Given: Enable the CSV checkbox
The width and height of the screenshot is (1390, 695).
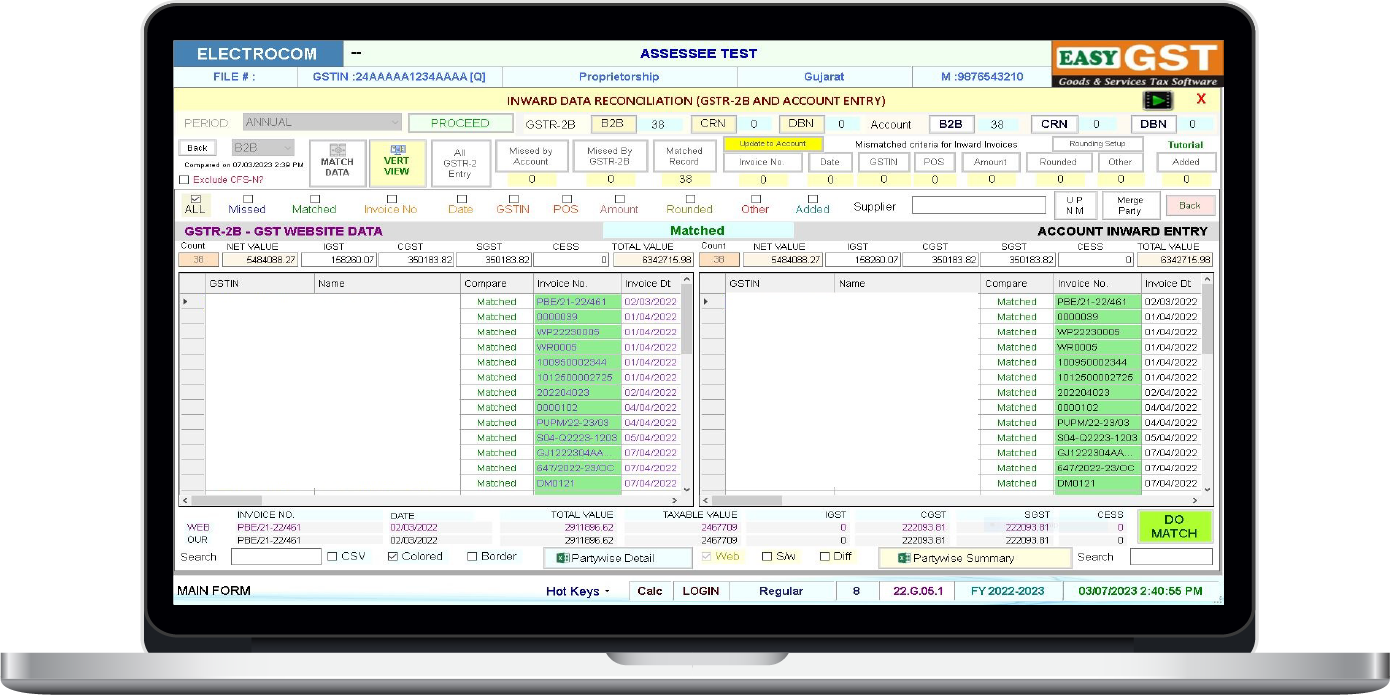Looking at the screenshot, I should 333,557.
